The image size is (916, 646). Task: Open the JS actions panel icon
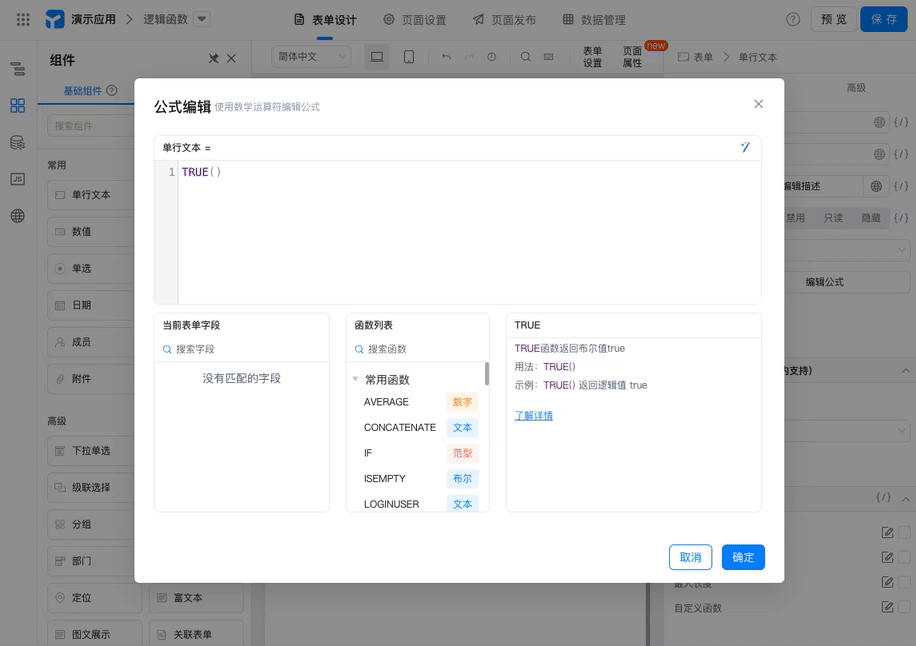[x=18, y=179]
